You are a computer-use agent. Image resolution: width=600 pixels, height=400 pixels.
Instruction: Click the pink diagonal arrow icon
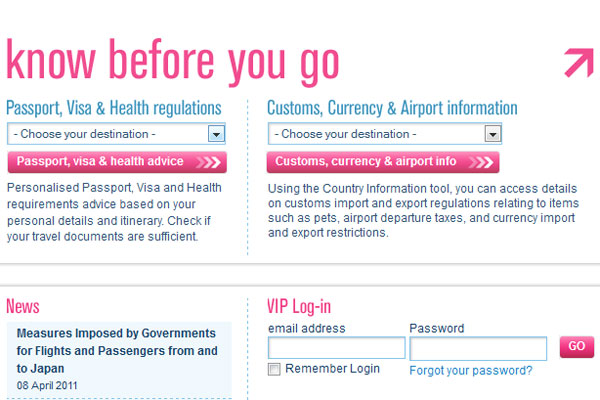(x=578, y=61)
